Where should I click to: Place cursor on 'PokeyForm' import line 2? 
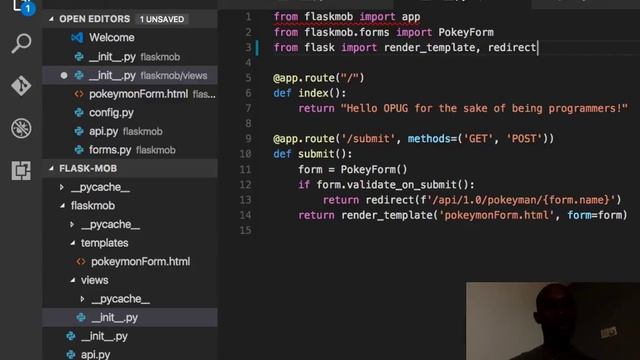click(x=466, y=32)
